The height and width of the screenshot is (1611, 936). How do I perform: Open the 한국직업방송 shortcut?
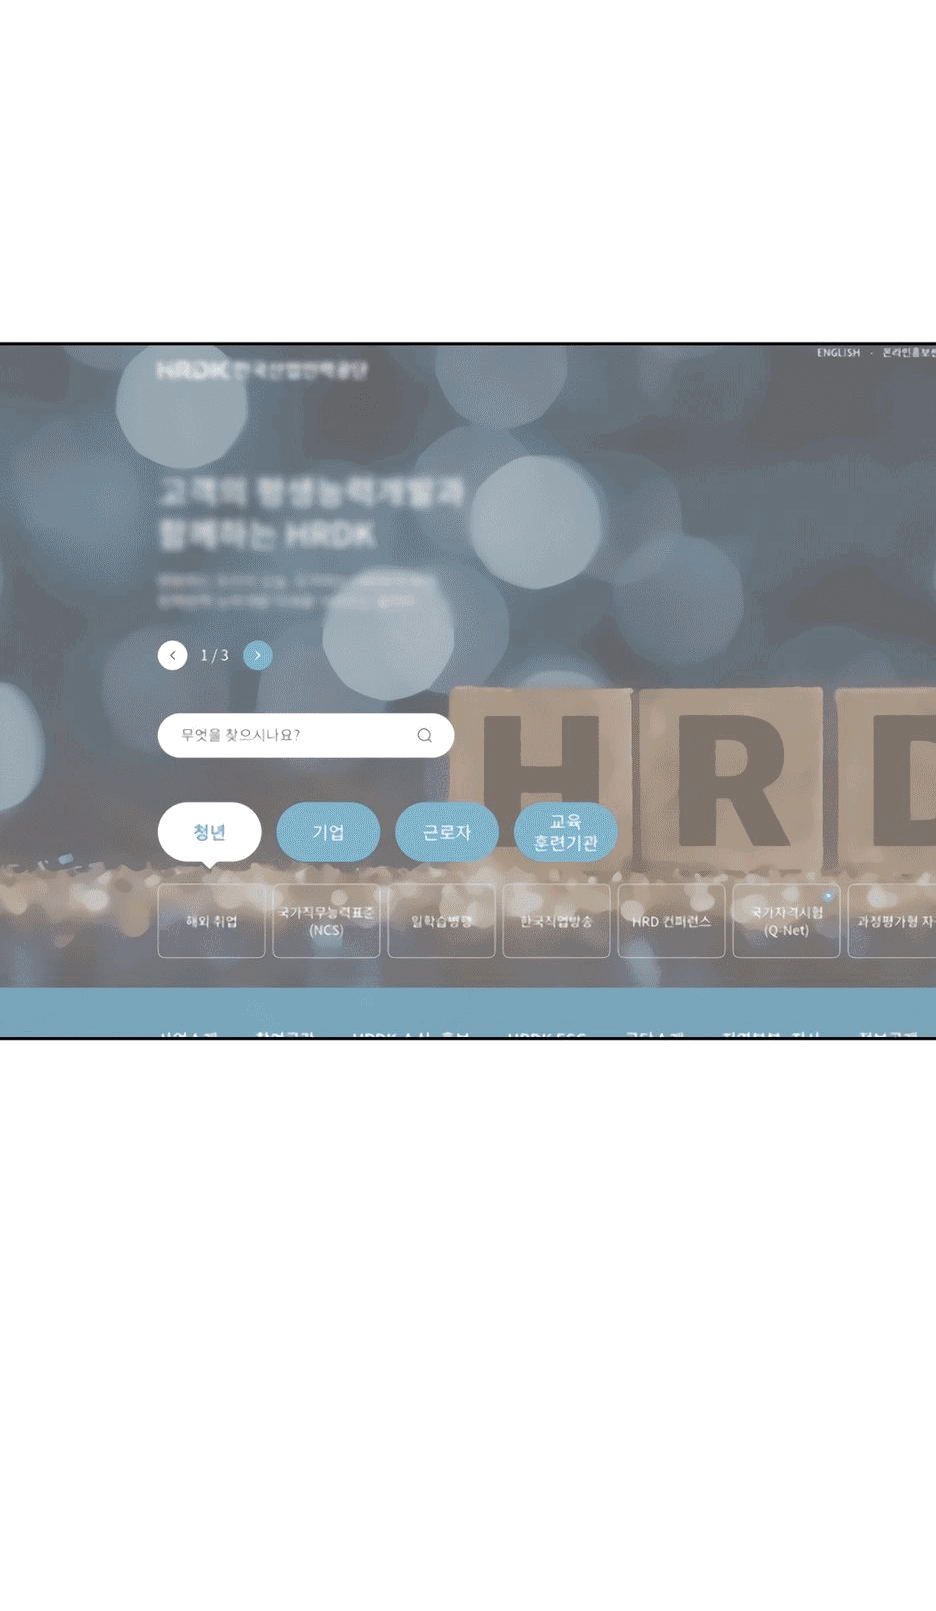pyautogui.click(x=556, y=921)
